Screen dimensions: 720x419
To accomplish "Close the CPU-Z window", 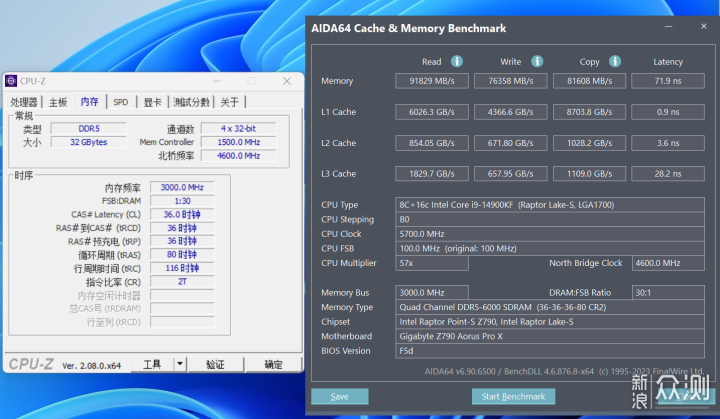I will pos(287,81).
